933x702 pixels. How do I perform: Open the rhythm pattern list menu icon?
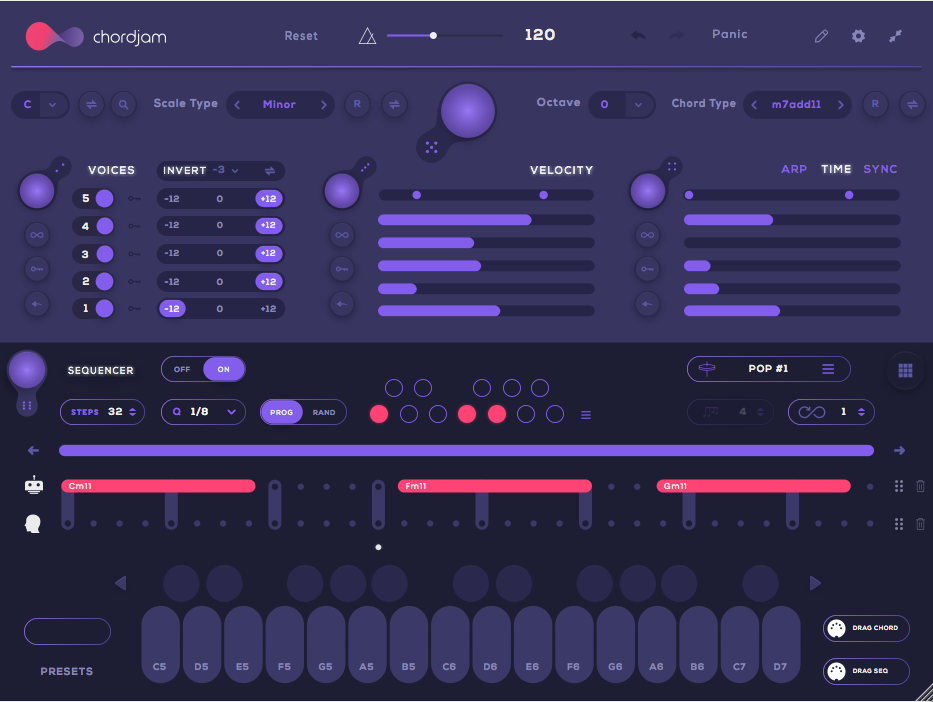coord(586,415)
